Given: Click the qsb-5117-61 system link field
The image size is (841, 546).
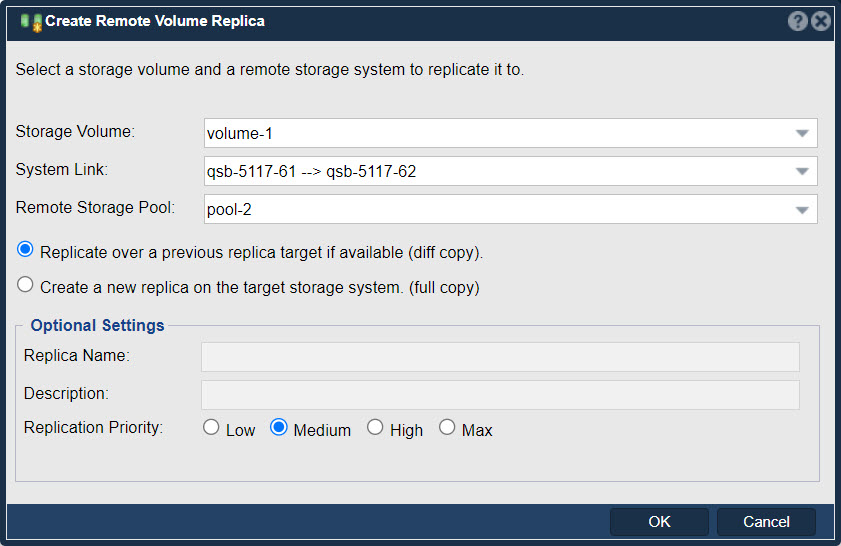Looking at the screenshot, I should pos(511,172).
